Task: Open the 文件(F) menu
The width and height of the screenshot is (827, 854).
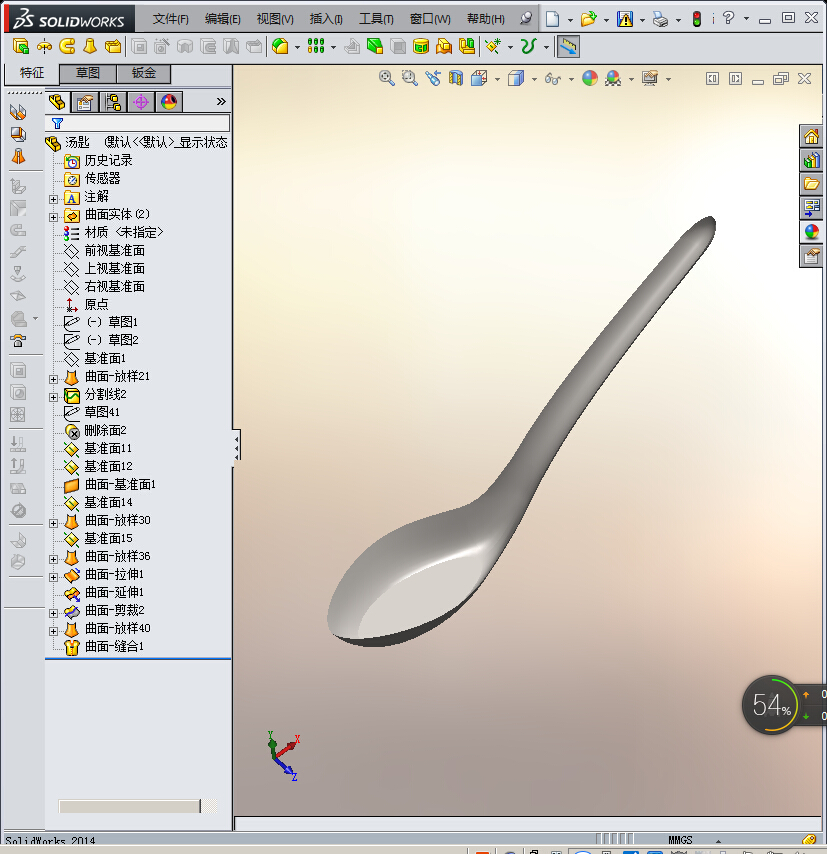Action: (171, 19)
